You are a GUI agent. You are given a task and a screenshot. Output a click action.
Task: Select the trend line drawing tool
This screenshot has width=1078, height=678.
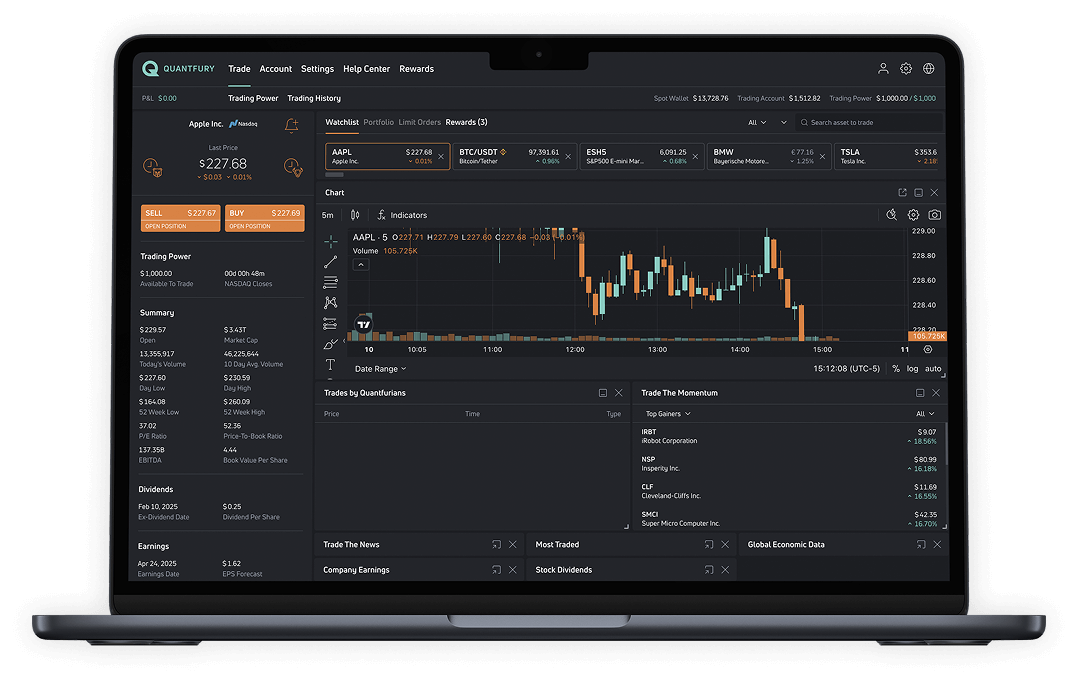tap(331, 262)
